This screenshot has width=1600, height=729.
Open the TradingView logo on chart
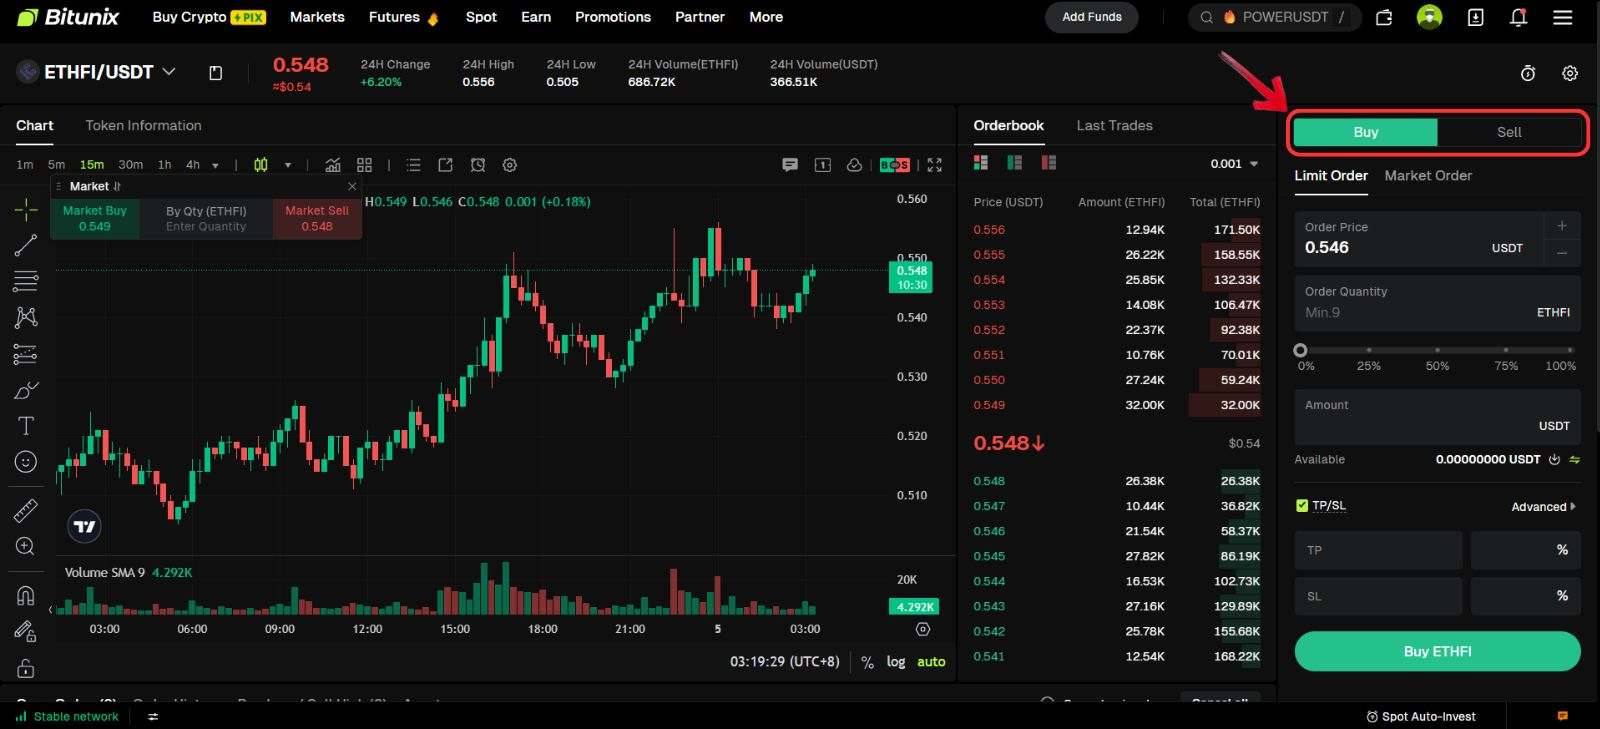pyautogui.click(x=85, y=527)
